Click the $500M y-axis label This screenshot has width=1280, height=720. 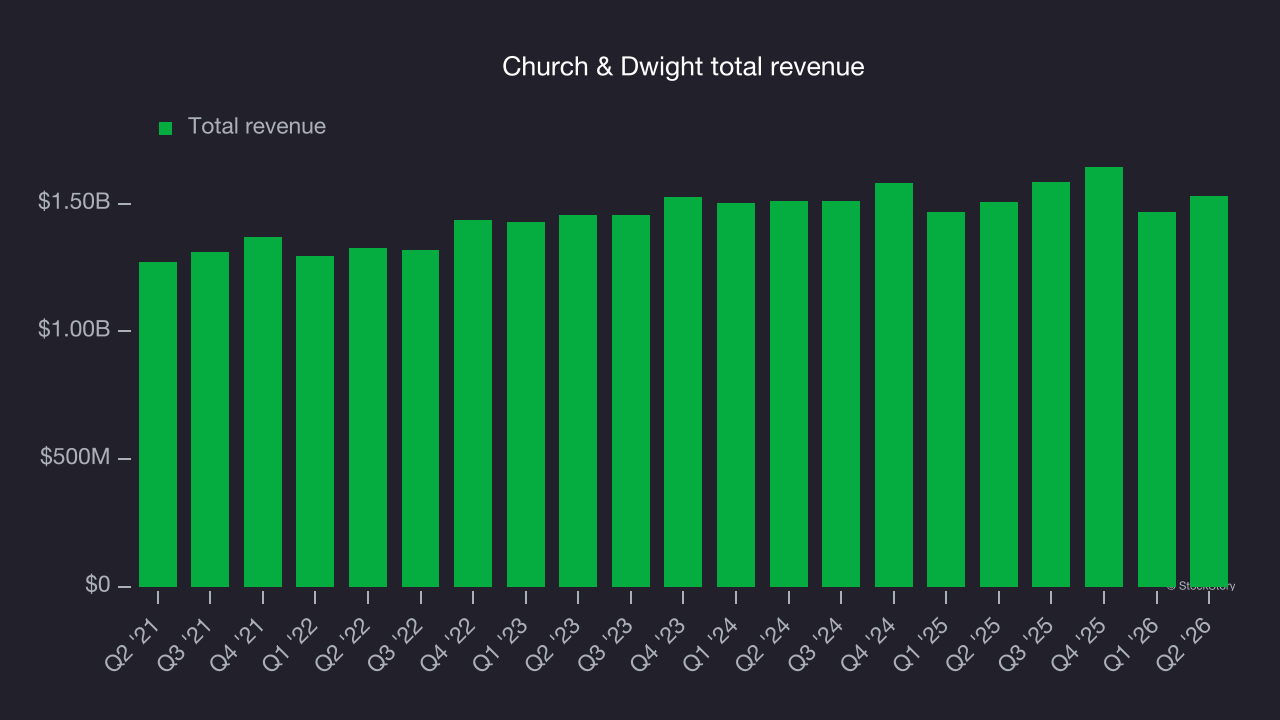pyautogui.click(x=75, y=458)
